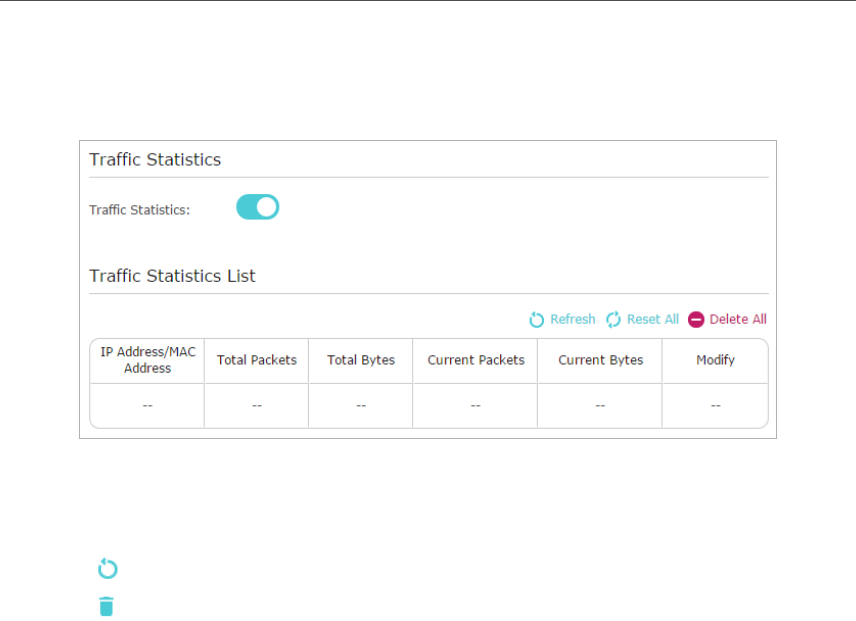Image resolution: width=856 pixels, height=621 pixels.
Task: Click the "Traffic Statistics:" toggle label
Action: coord(139,210)
